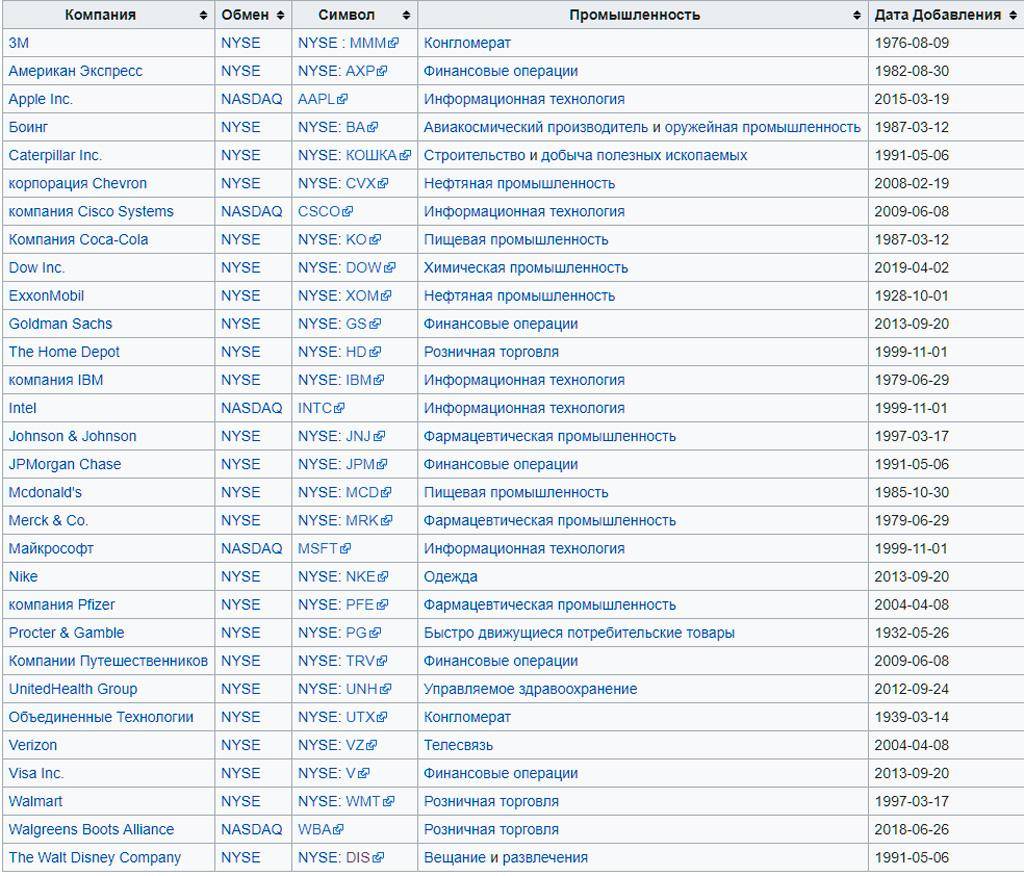
Task: Click external link icon after NYSE: DIS
Action: tap(379, 858)
